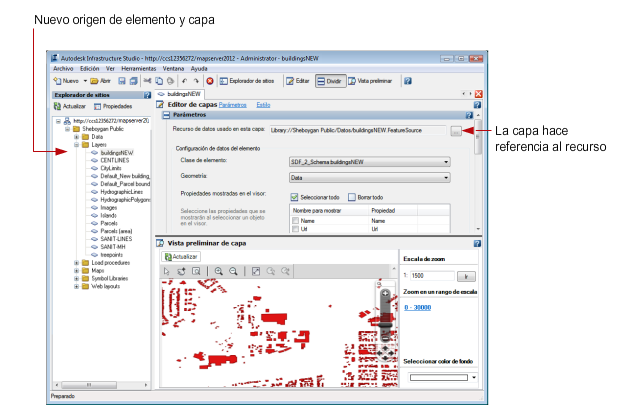Viewport: 633px width, 405px height.
Task: Expand the Data folder
Action: [x=76, y=137]
